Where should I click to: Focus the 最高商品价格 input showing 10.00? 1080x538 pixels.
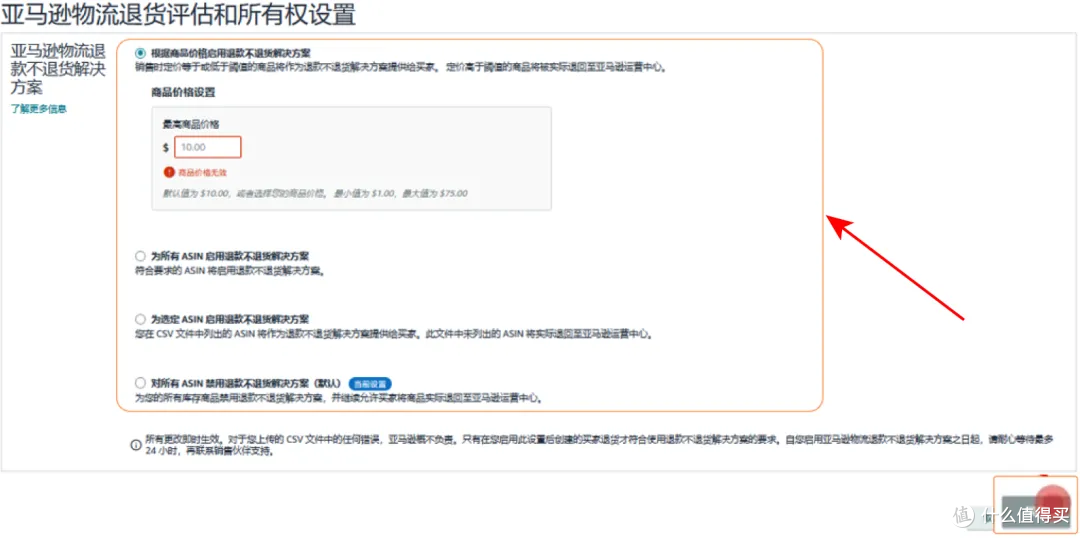(x=207, y=147)
